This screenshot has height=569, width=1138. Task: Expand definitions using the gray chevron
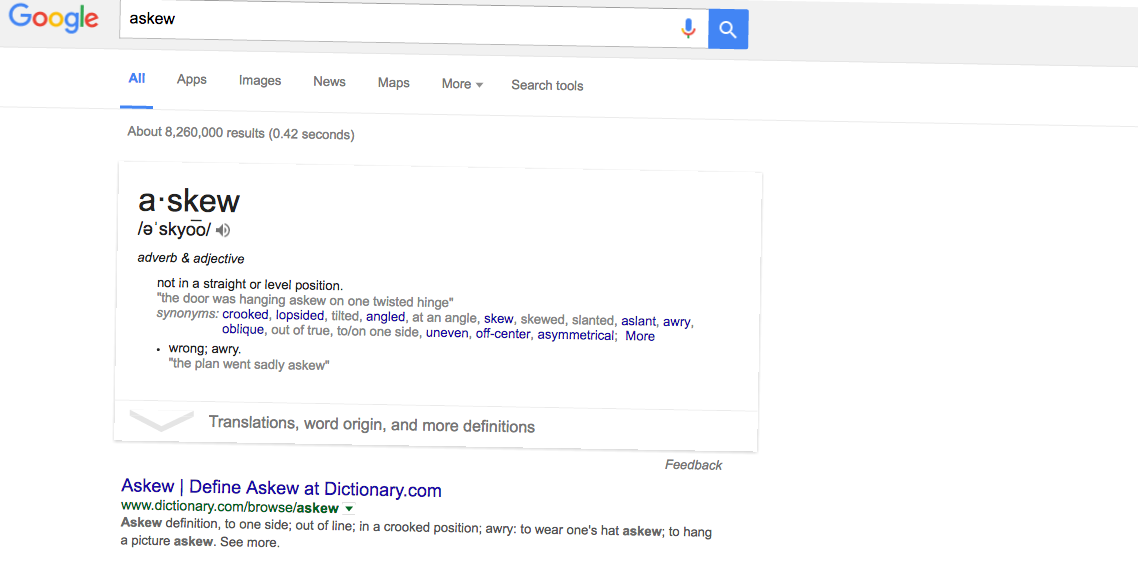tap(161, 420)
